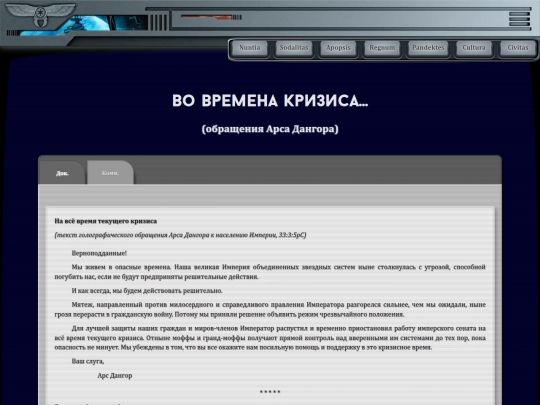Click the subtitle (обращения Арса Дангора)
The width and height of the screenshot is (540, 405).
[270, 129]
